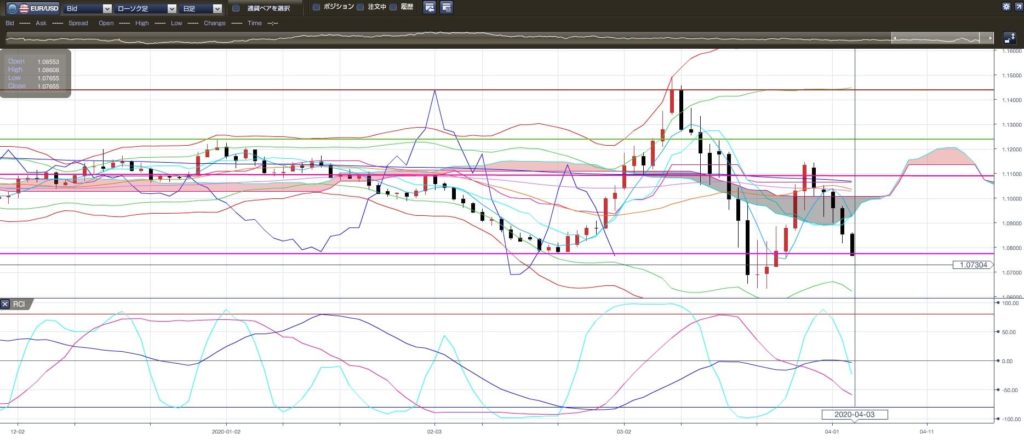
Task: Click the first chart layout icon beside 履歴
Action: [x=430, y=7]
